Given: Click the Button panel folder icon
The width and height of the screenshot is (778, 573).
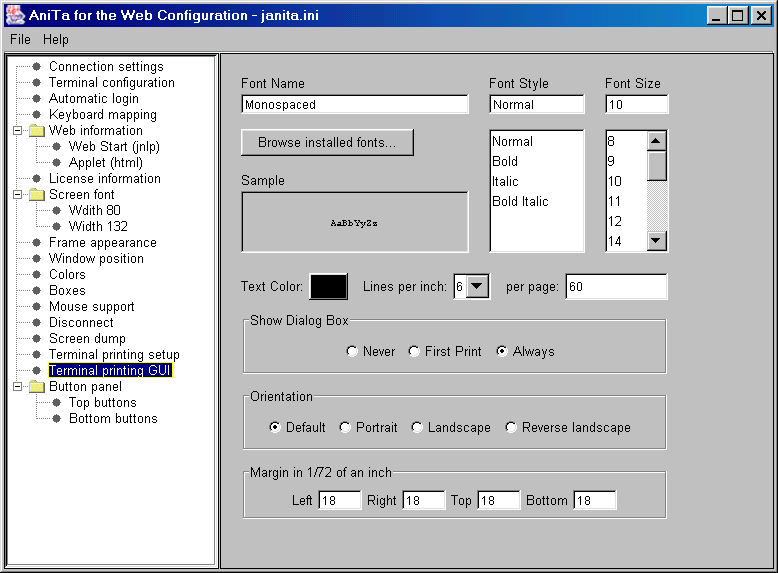Looking at the screenshot, I should 37,387.
